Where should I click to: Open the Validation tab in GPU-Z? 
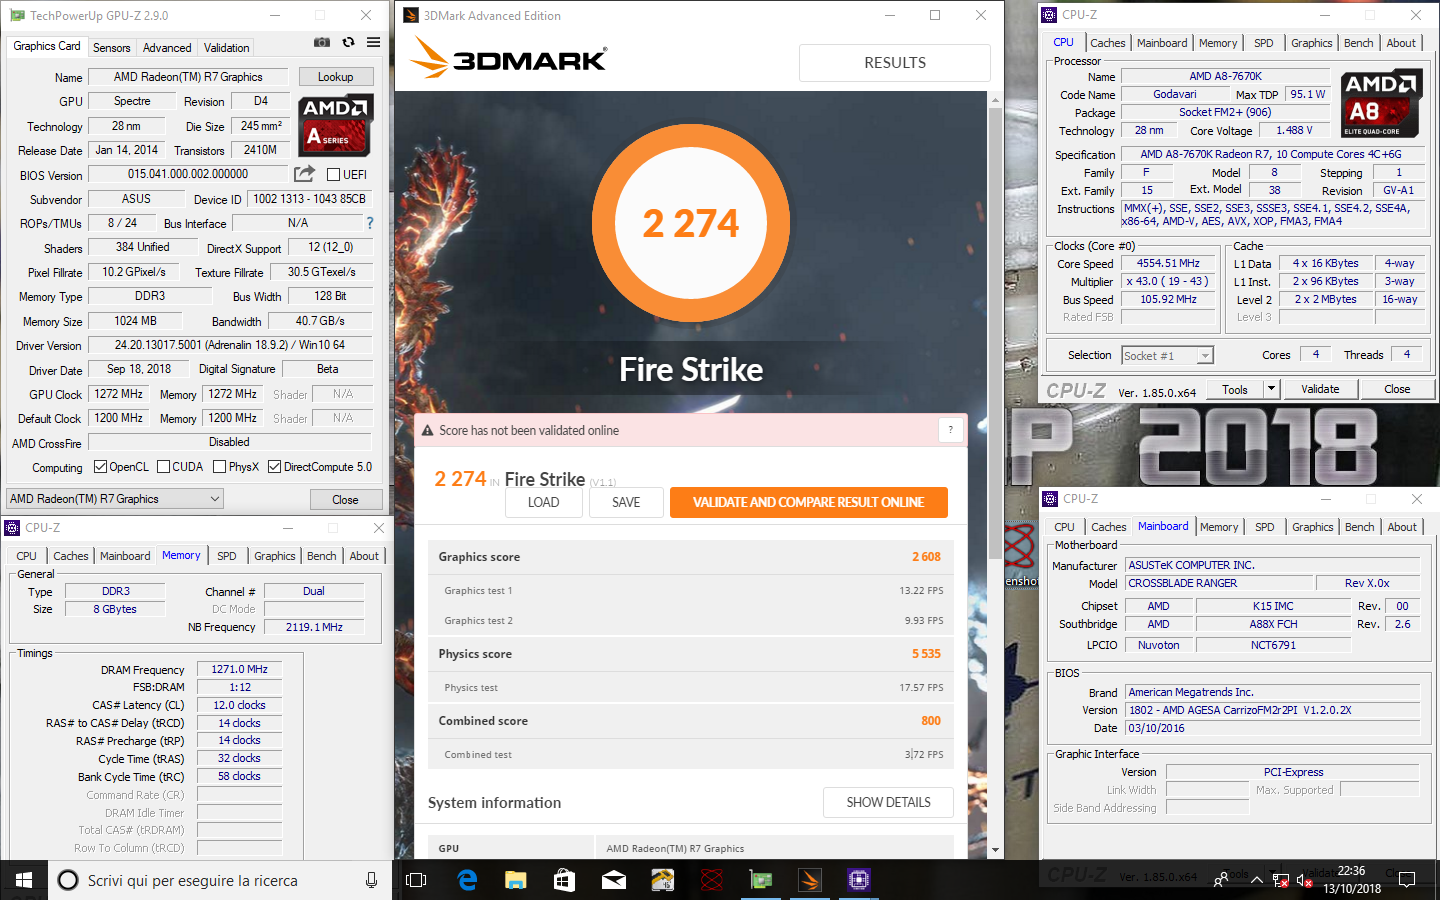(x=227, y=48)
